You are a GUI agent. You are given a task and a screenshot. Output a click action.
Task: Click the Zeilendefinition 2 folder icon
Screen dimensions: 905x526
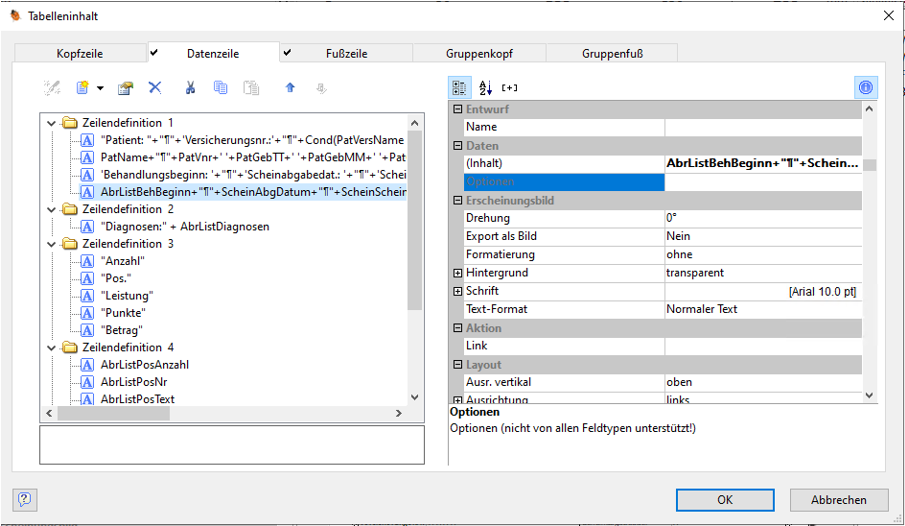pos(70,209)
